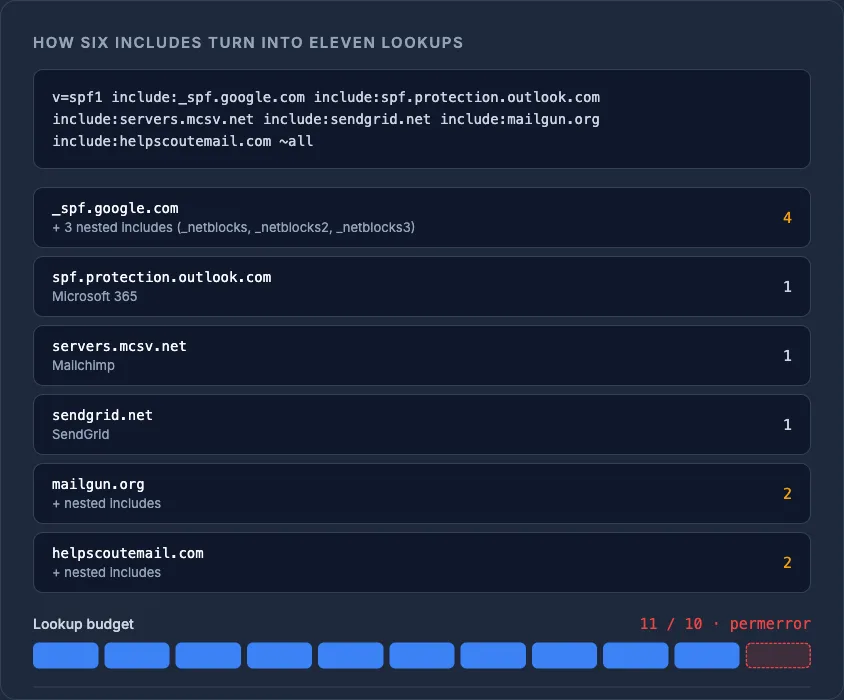Click the lookup count 1 for sendgrid.net

click(787, 424)
